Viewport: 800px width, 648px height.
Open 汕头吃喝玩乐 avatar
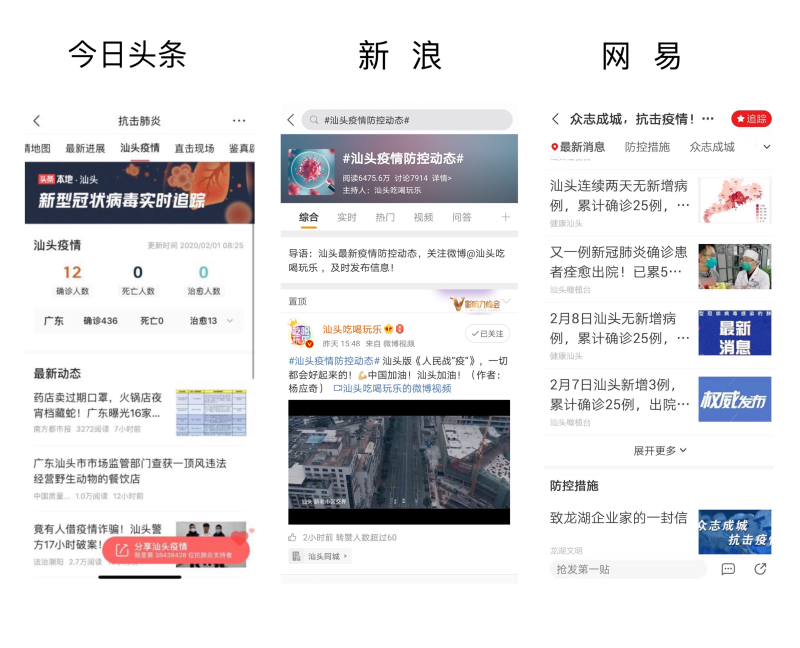[x=301, y=334]
